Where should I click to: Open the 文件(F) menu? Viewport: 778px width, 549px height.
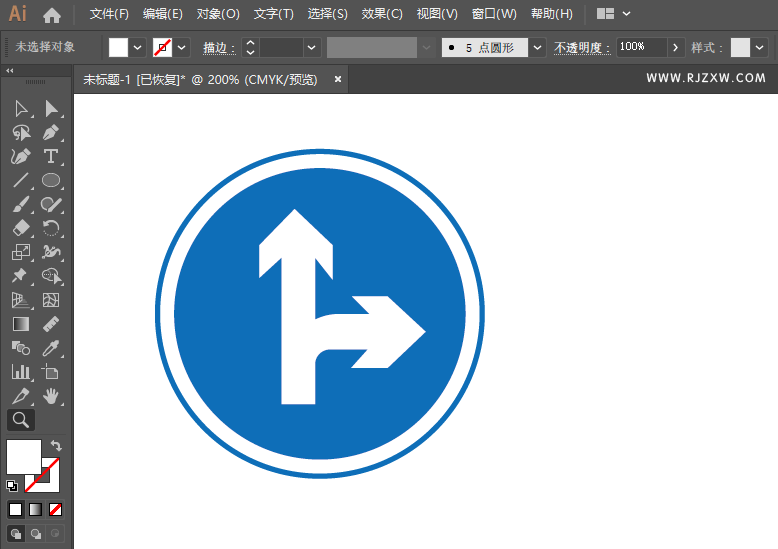coord(109,14)
